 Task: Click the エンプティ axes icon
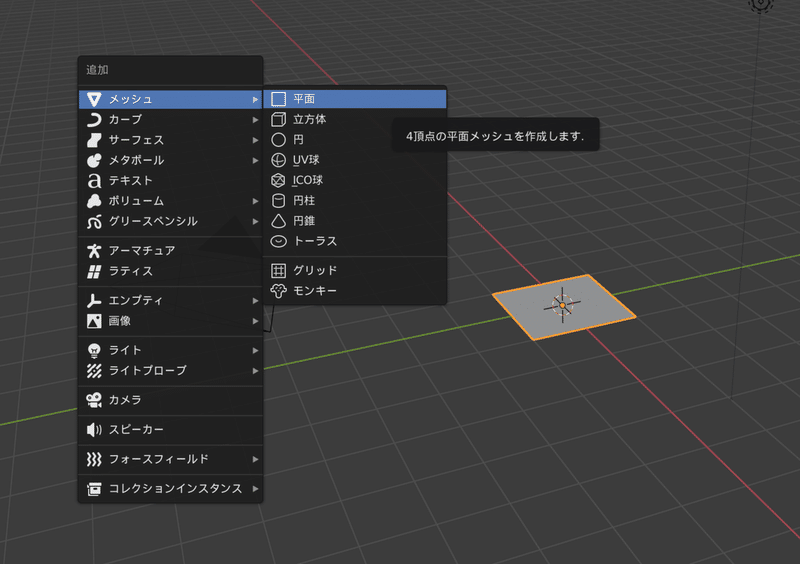point(94,301)
